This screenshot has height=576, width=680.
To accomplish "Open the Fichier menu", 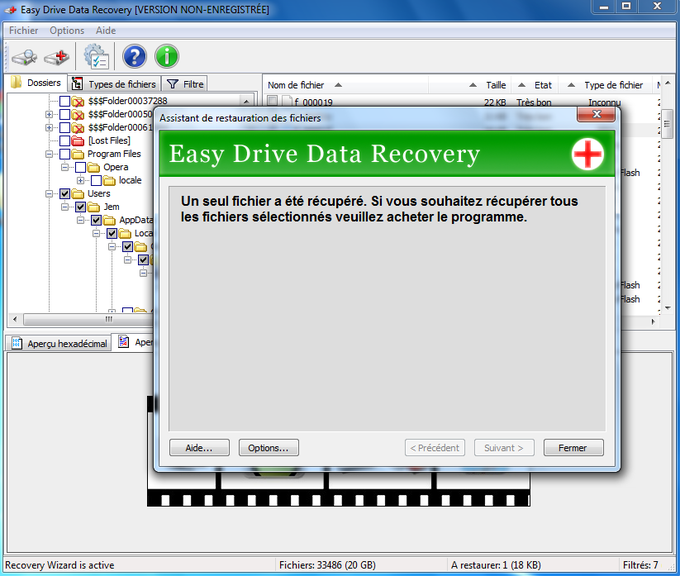I will pos(23,30).
